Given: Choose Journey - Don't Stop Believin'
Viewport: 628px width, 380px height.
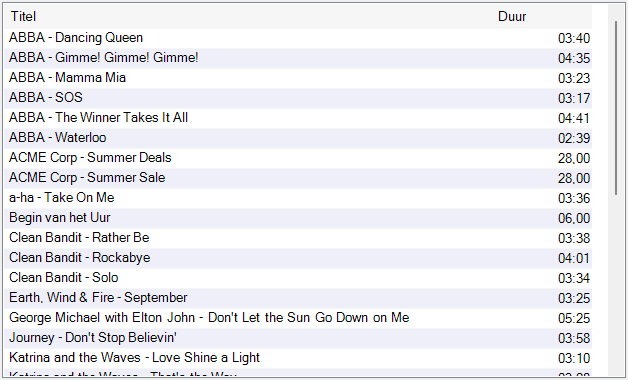Looking at the screenshot, I should (x=298, y=339).
